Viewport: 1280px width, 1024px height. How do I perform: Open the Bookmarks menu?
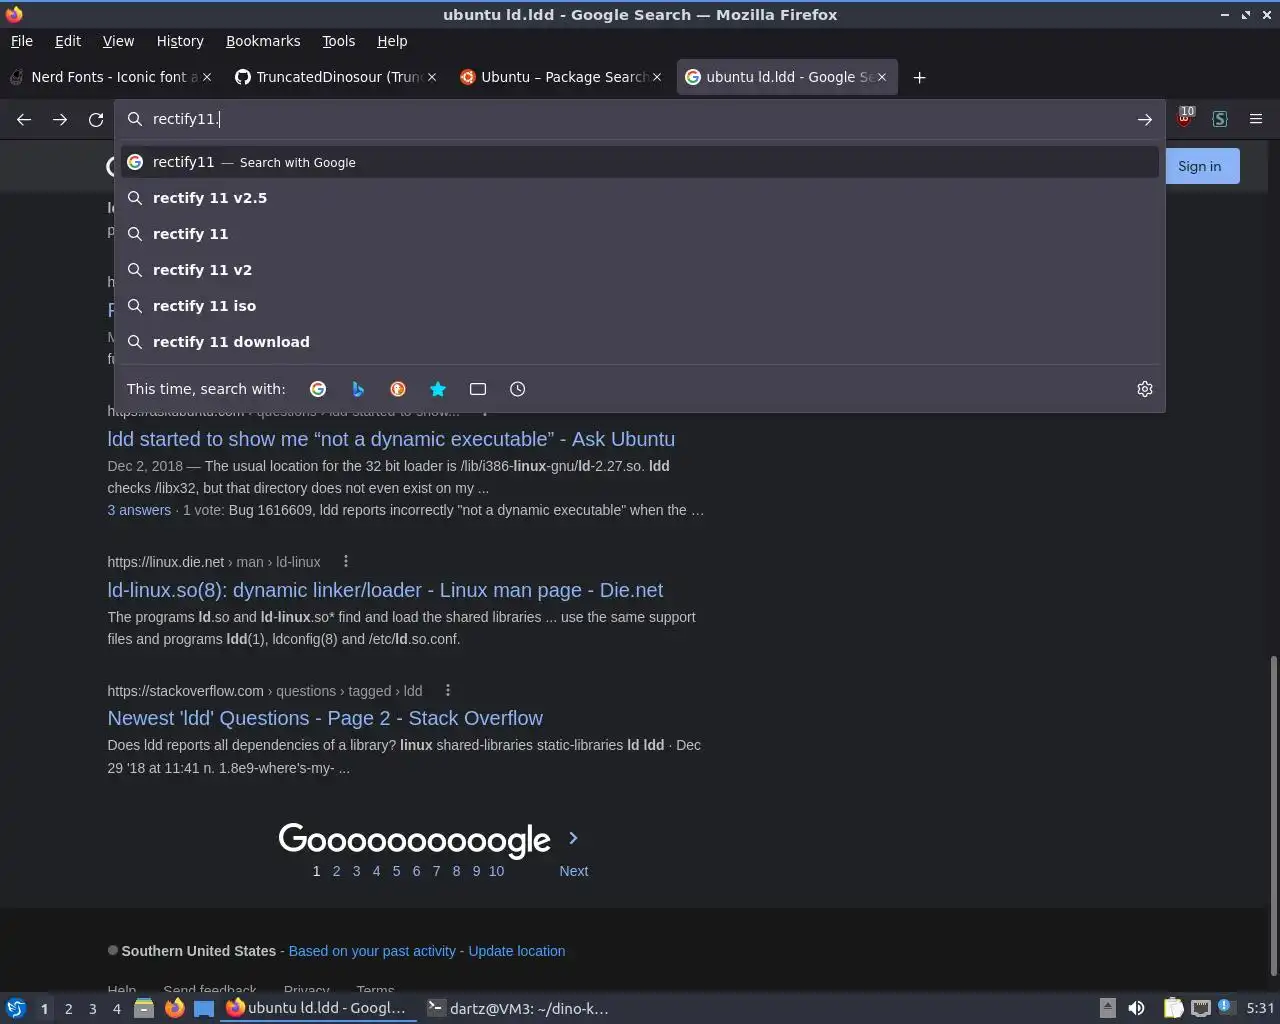263,41
